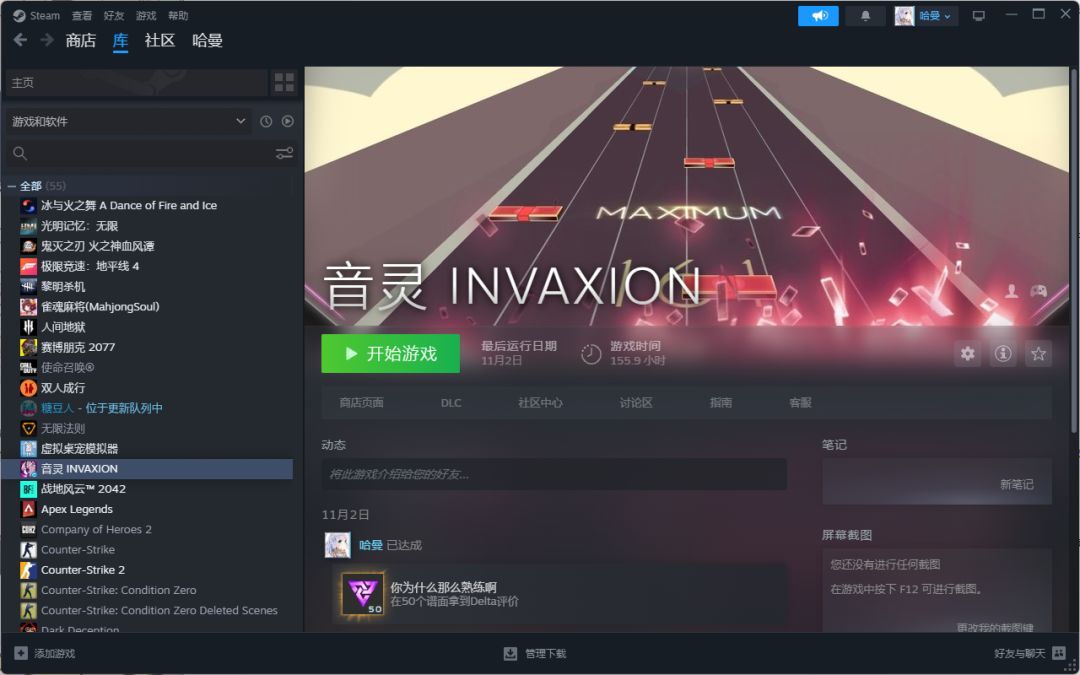The image size is (1080, 675).
Task: Open the 哈曼 profile tab
Action: pyautogui.click(x=207, y=41)
